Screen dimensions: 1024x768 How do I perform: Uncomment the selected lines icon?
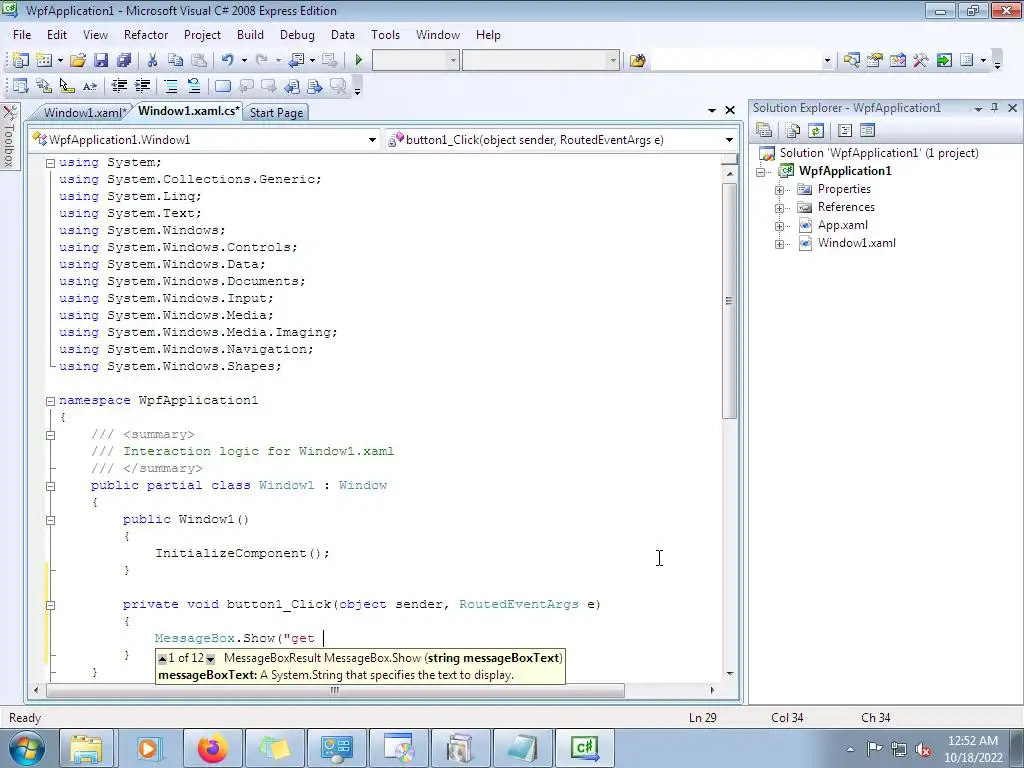pyautogui.click(x=194, y=86)
